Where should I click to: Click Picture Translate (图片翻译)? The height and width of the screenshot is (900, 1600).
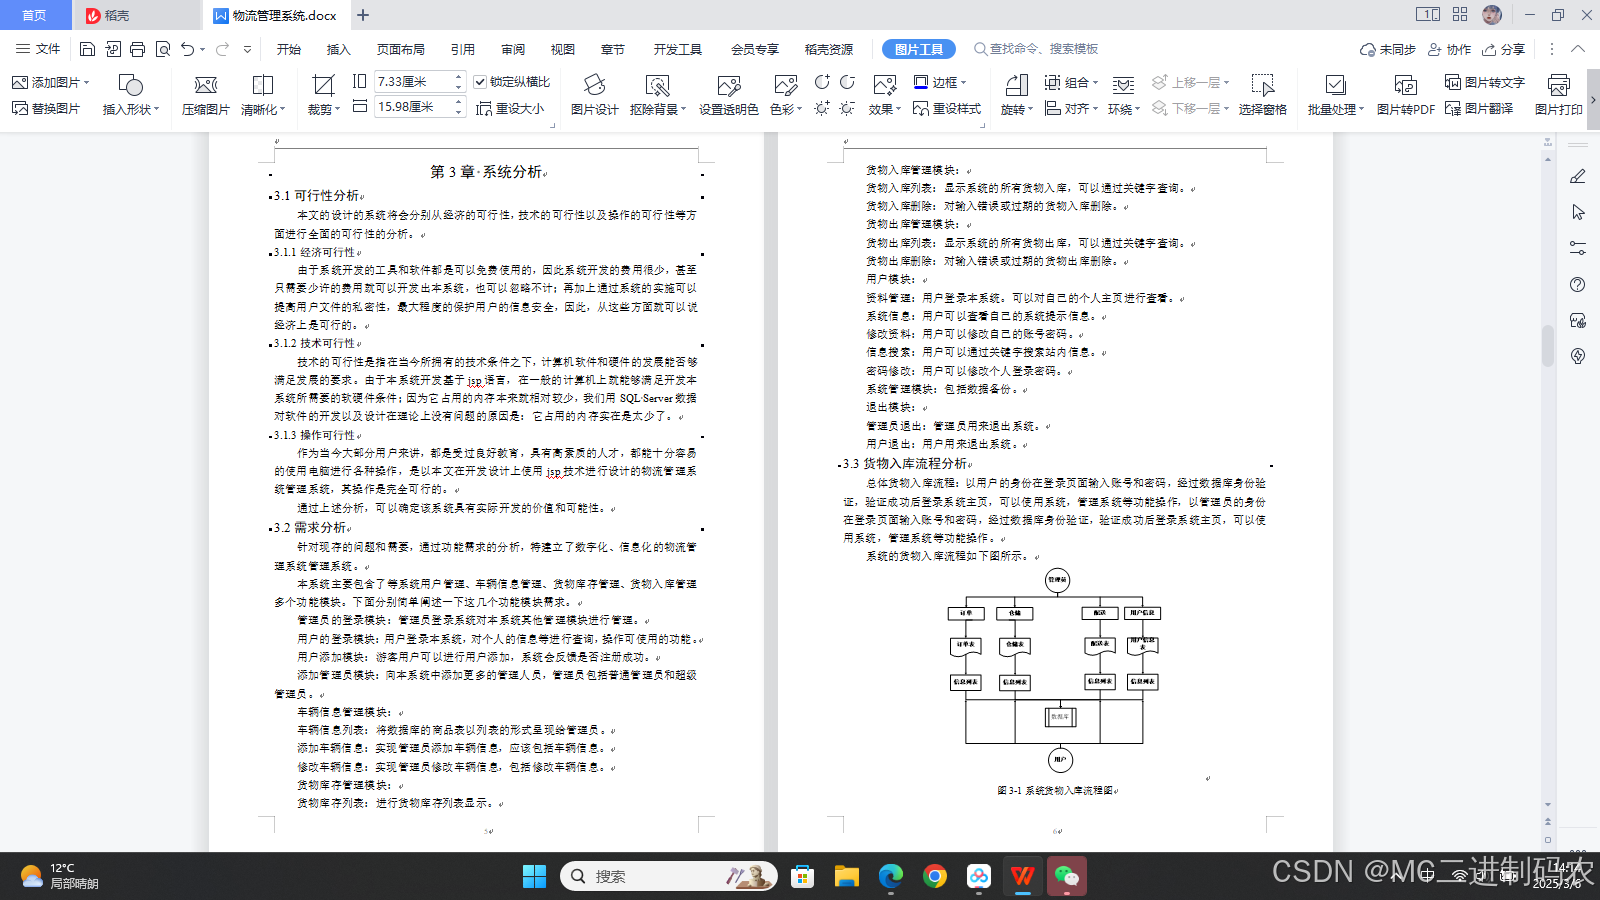[x=1479, y=108]
